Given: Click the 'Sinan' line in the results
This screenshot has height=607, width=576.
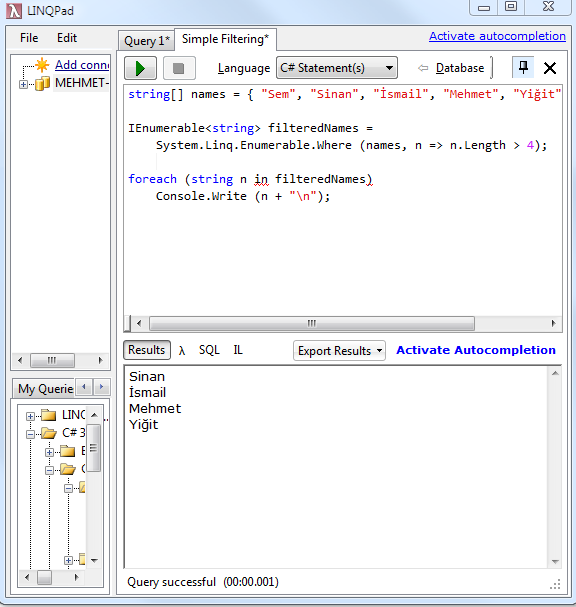Looking at the screenshot, I should pos(147,377).
